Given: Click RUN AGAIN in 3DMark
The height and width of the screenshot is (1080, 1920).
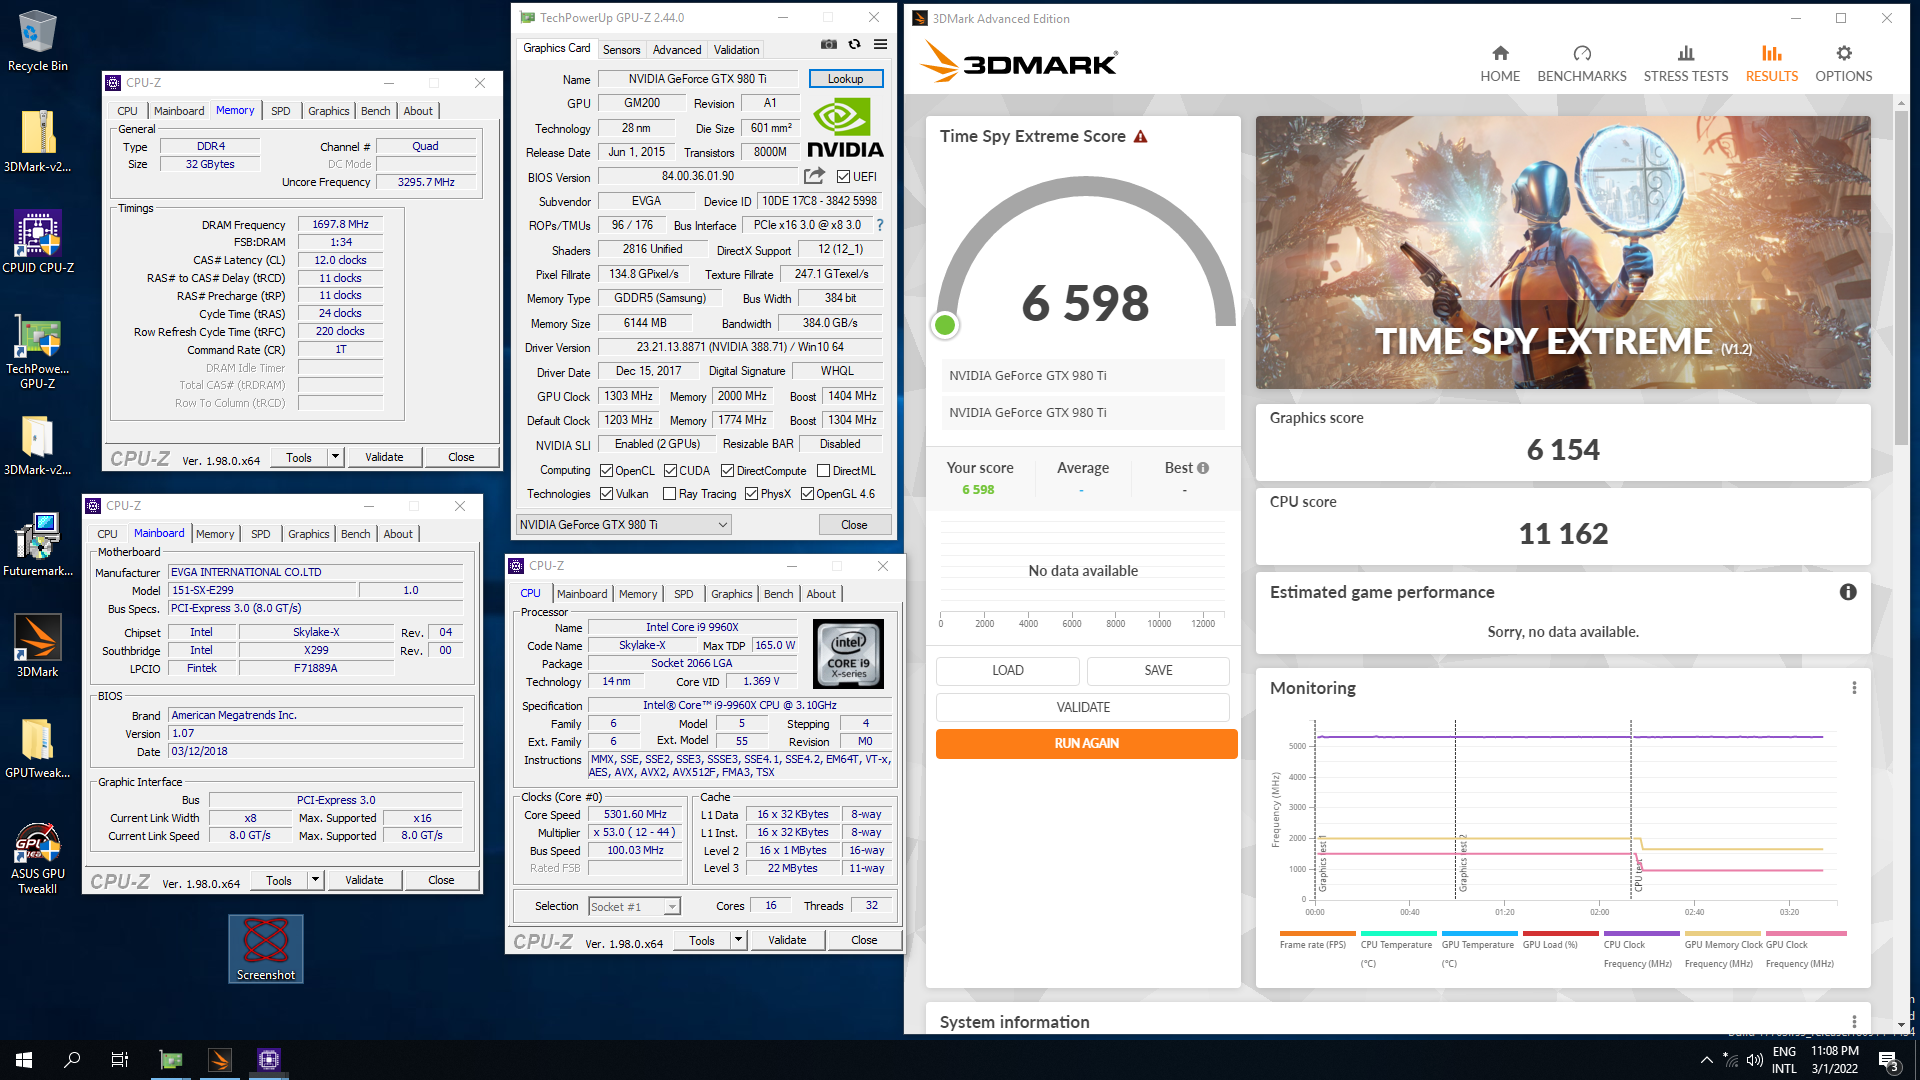Looking at the screenshot, I should (x=1086, y=743).
